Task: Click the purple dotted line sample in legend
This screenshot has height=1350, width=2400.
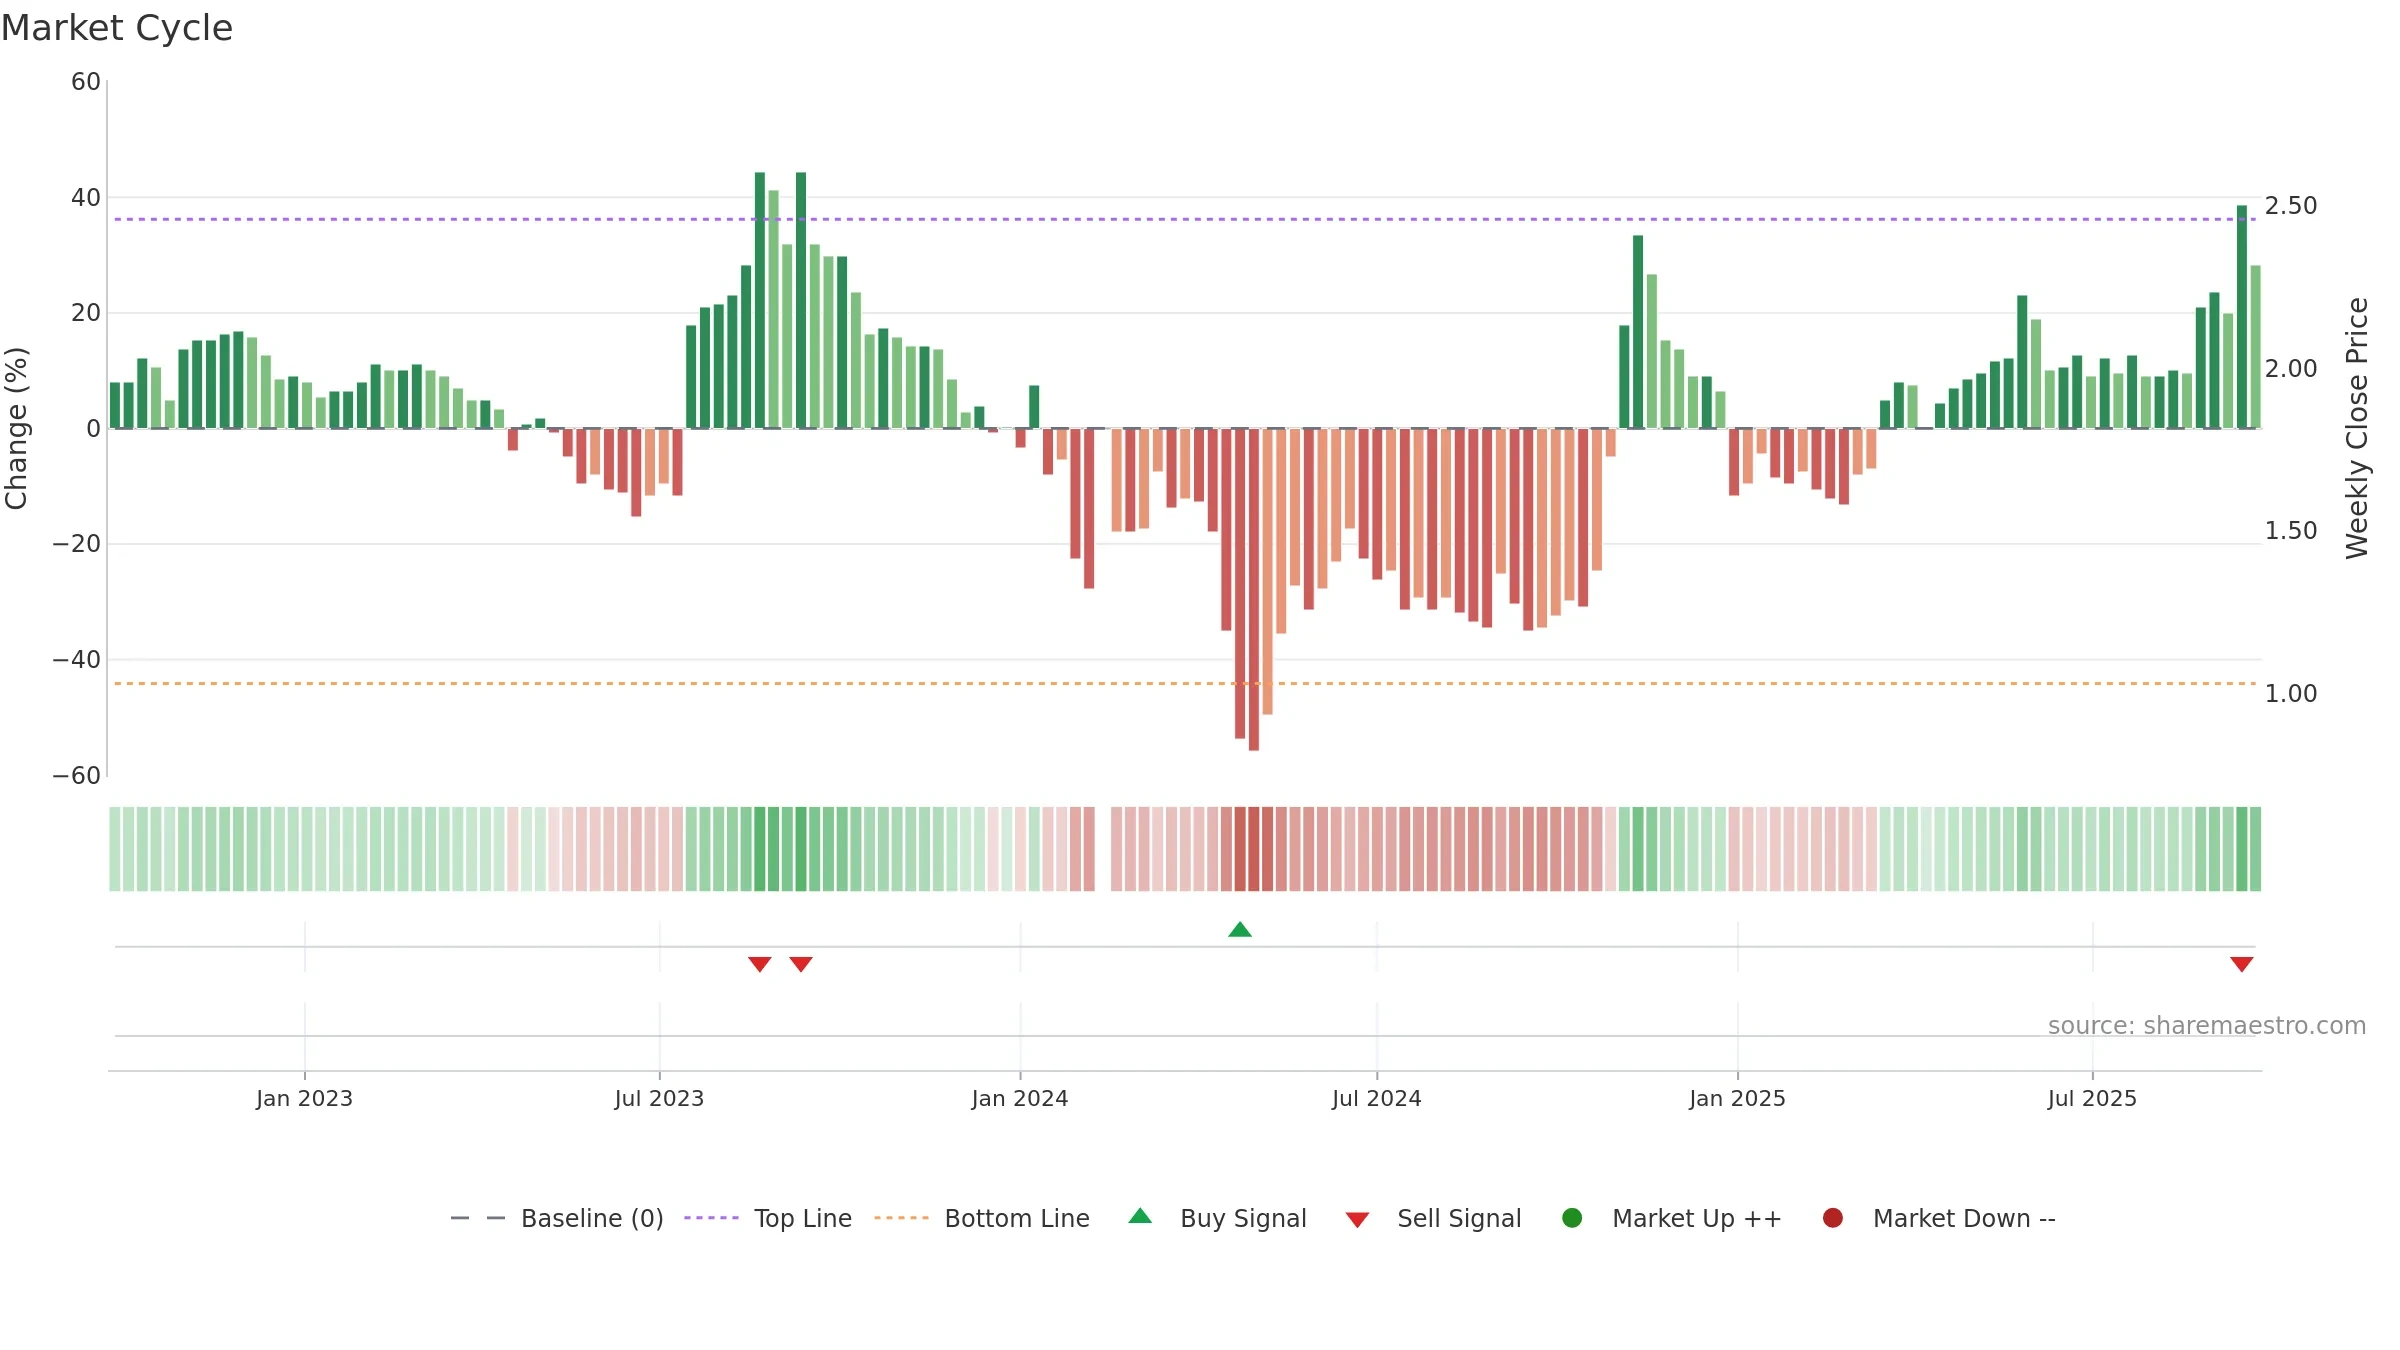Action: 711,1218
